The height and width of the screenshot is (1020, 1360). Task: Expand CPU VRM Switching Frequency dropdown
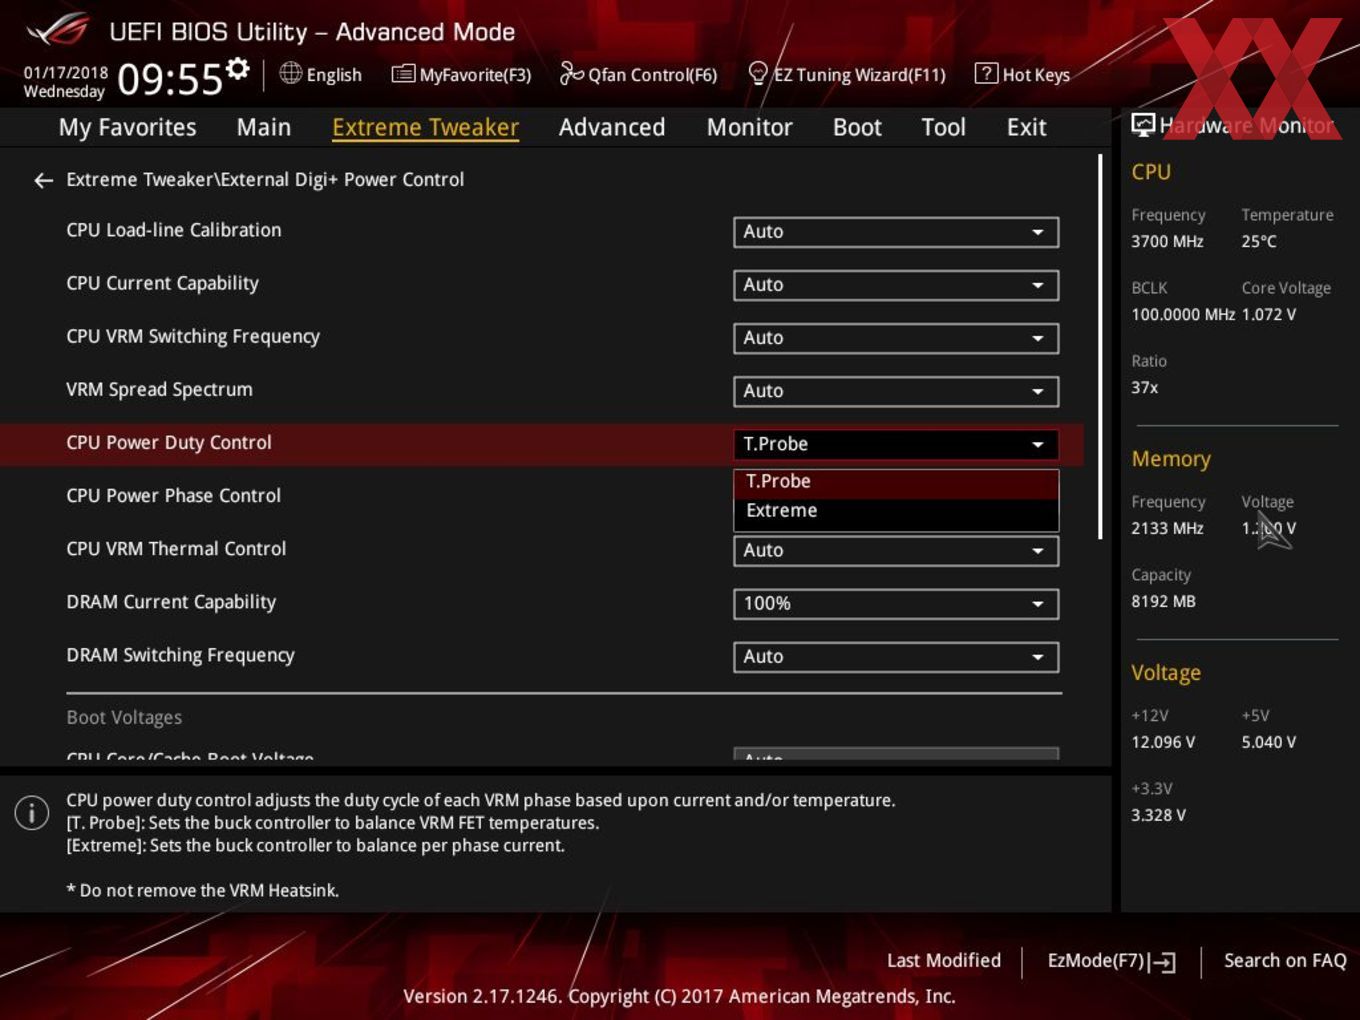click(896, 338)
